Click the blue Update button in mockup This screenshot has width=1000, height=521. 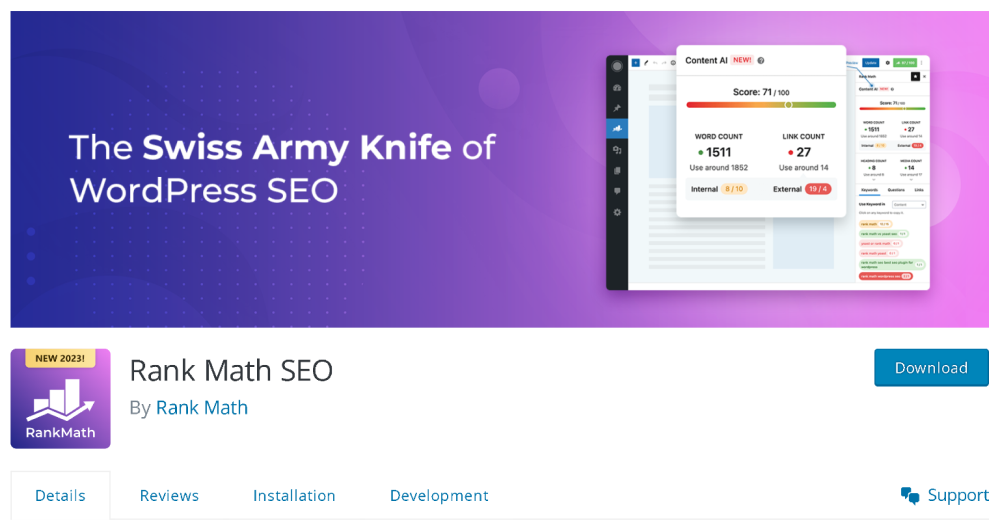tap(871, 62)
